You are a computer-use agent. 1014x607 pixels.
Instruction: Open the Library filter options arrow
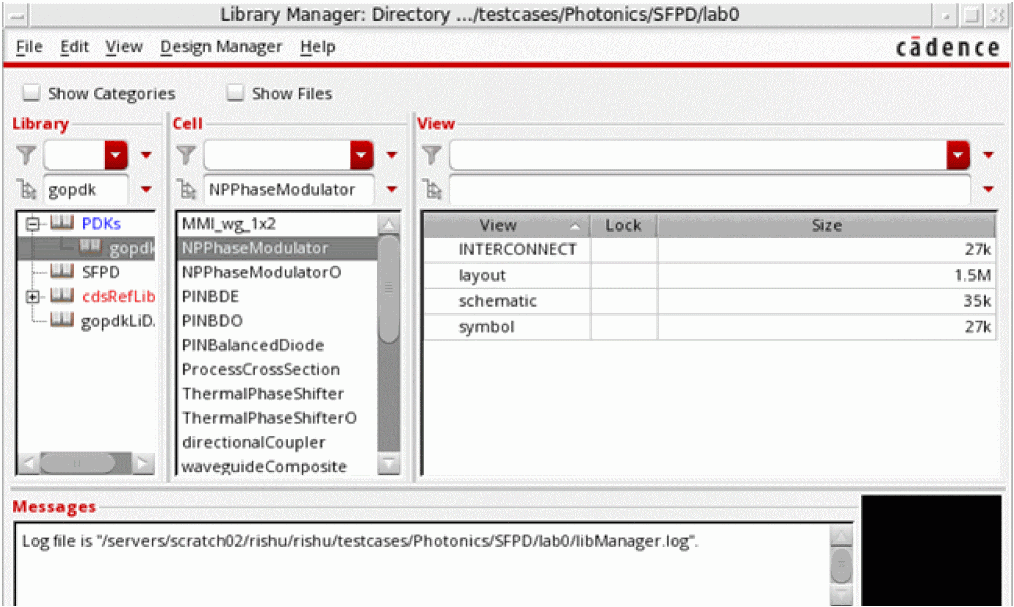tap(146, 155)
